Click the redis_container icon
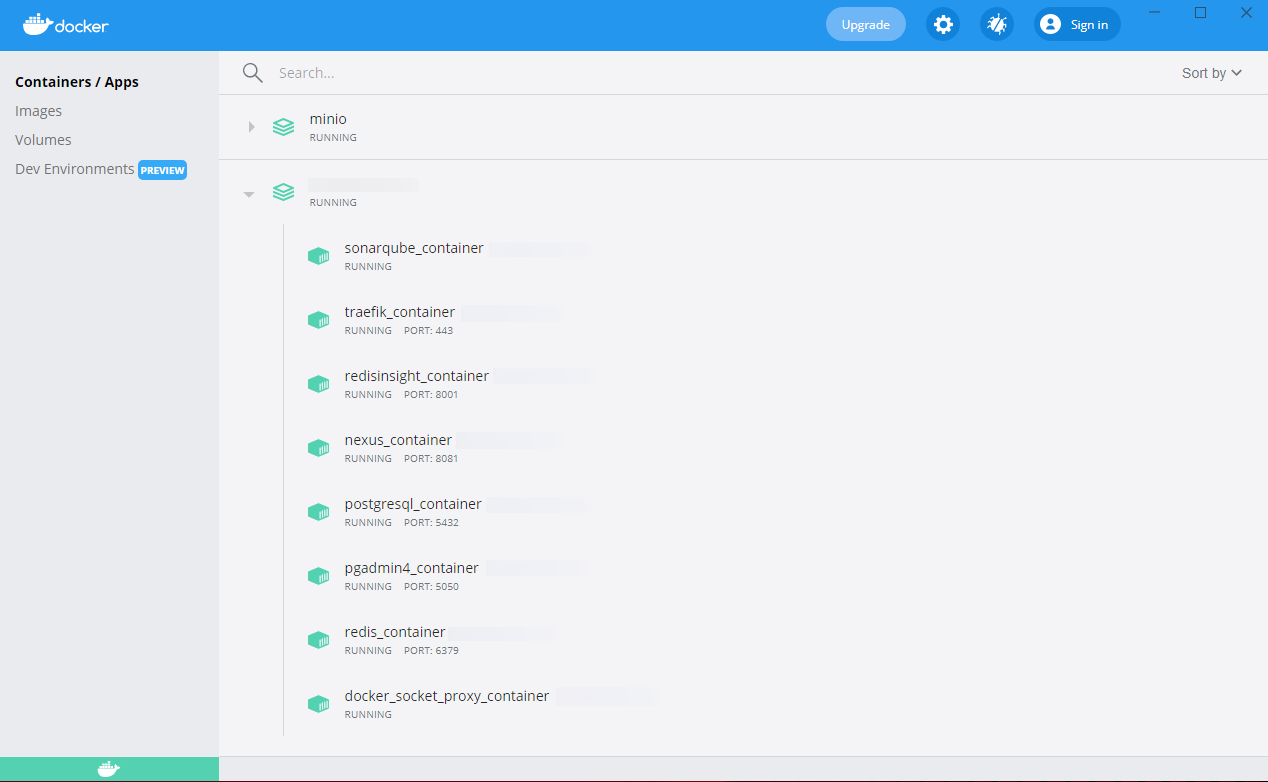 319,640
